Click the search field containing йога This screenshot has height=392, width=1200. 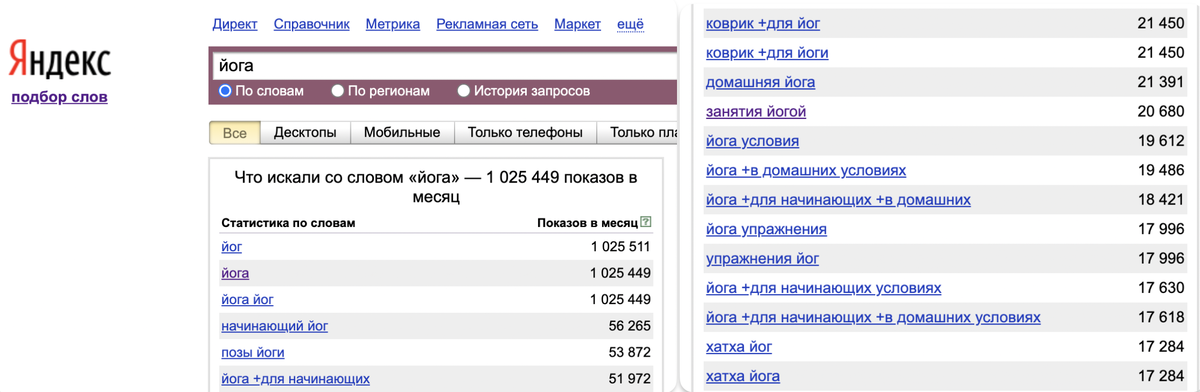coord(444,65)
